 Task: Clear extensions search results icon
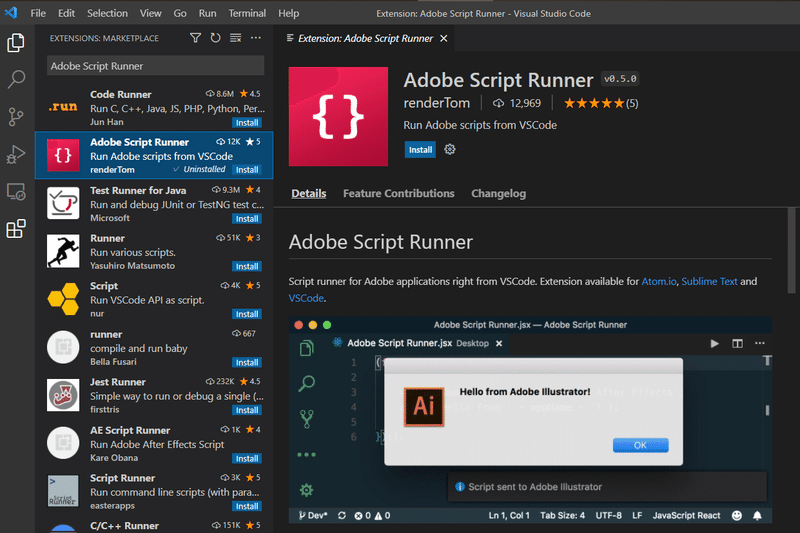[235, 38]
